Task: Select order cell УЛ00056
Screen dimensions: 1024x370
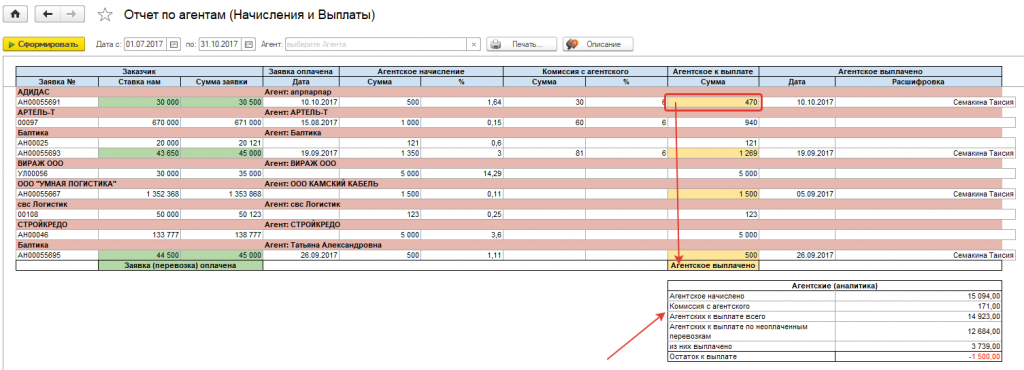Action: click(57, 174)
